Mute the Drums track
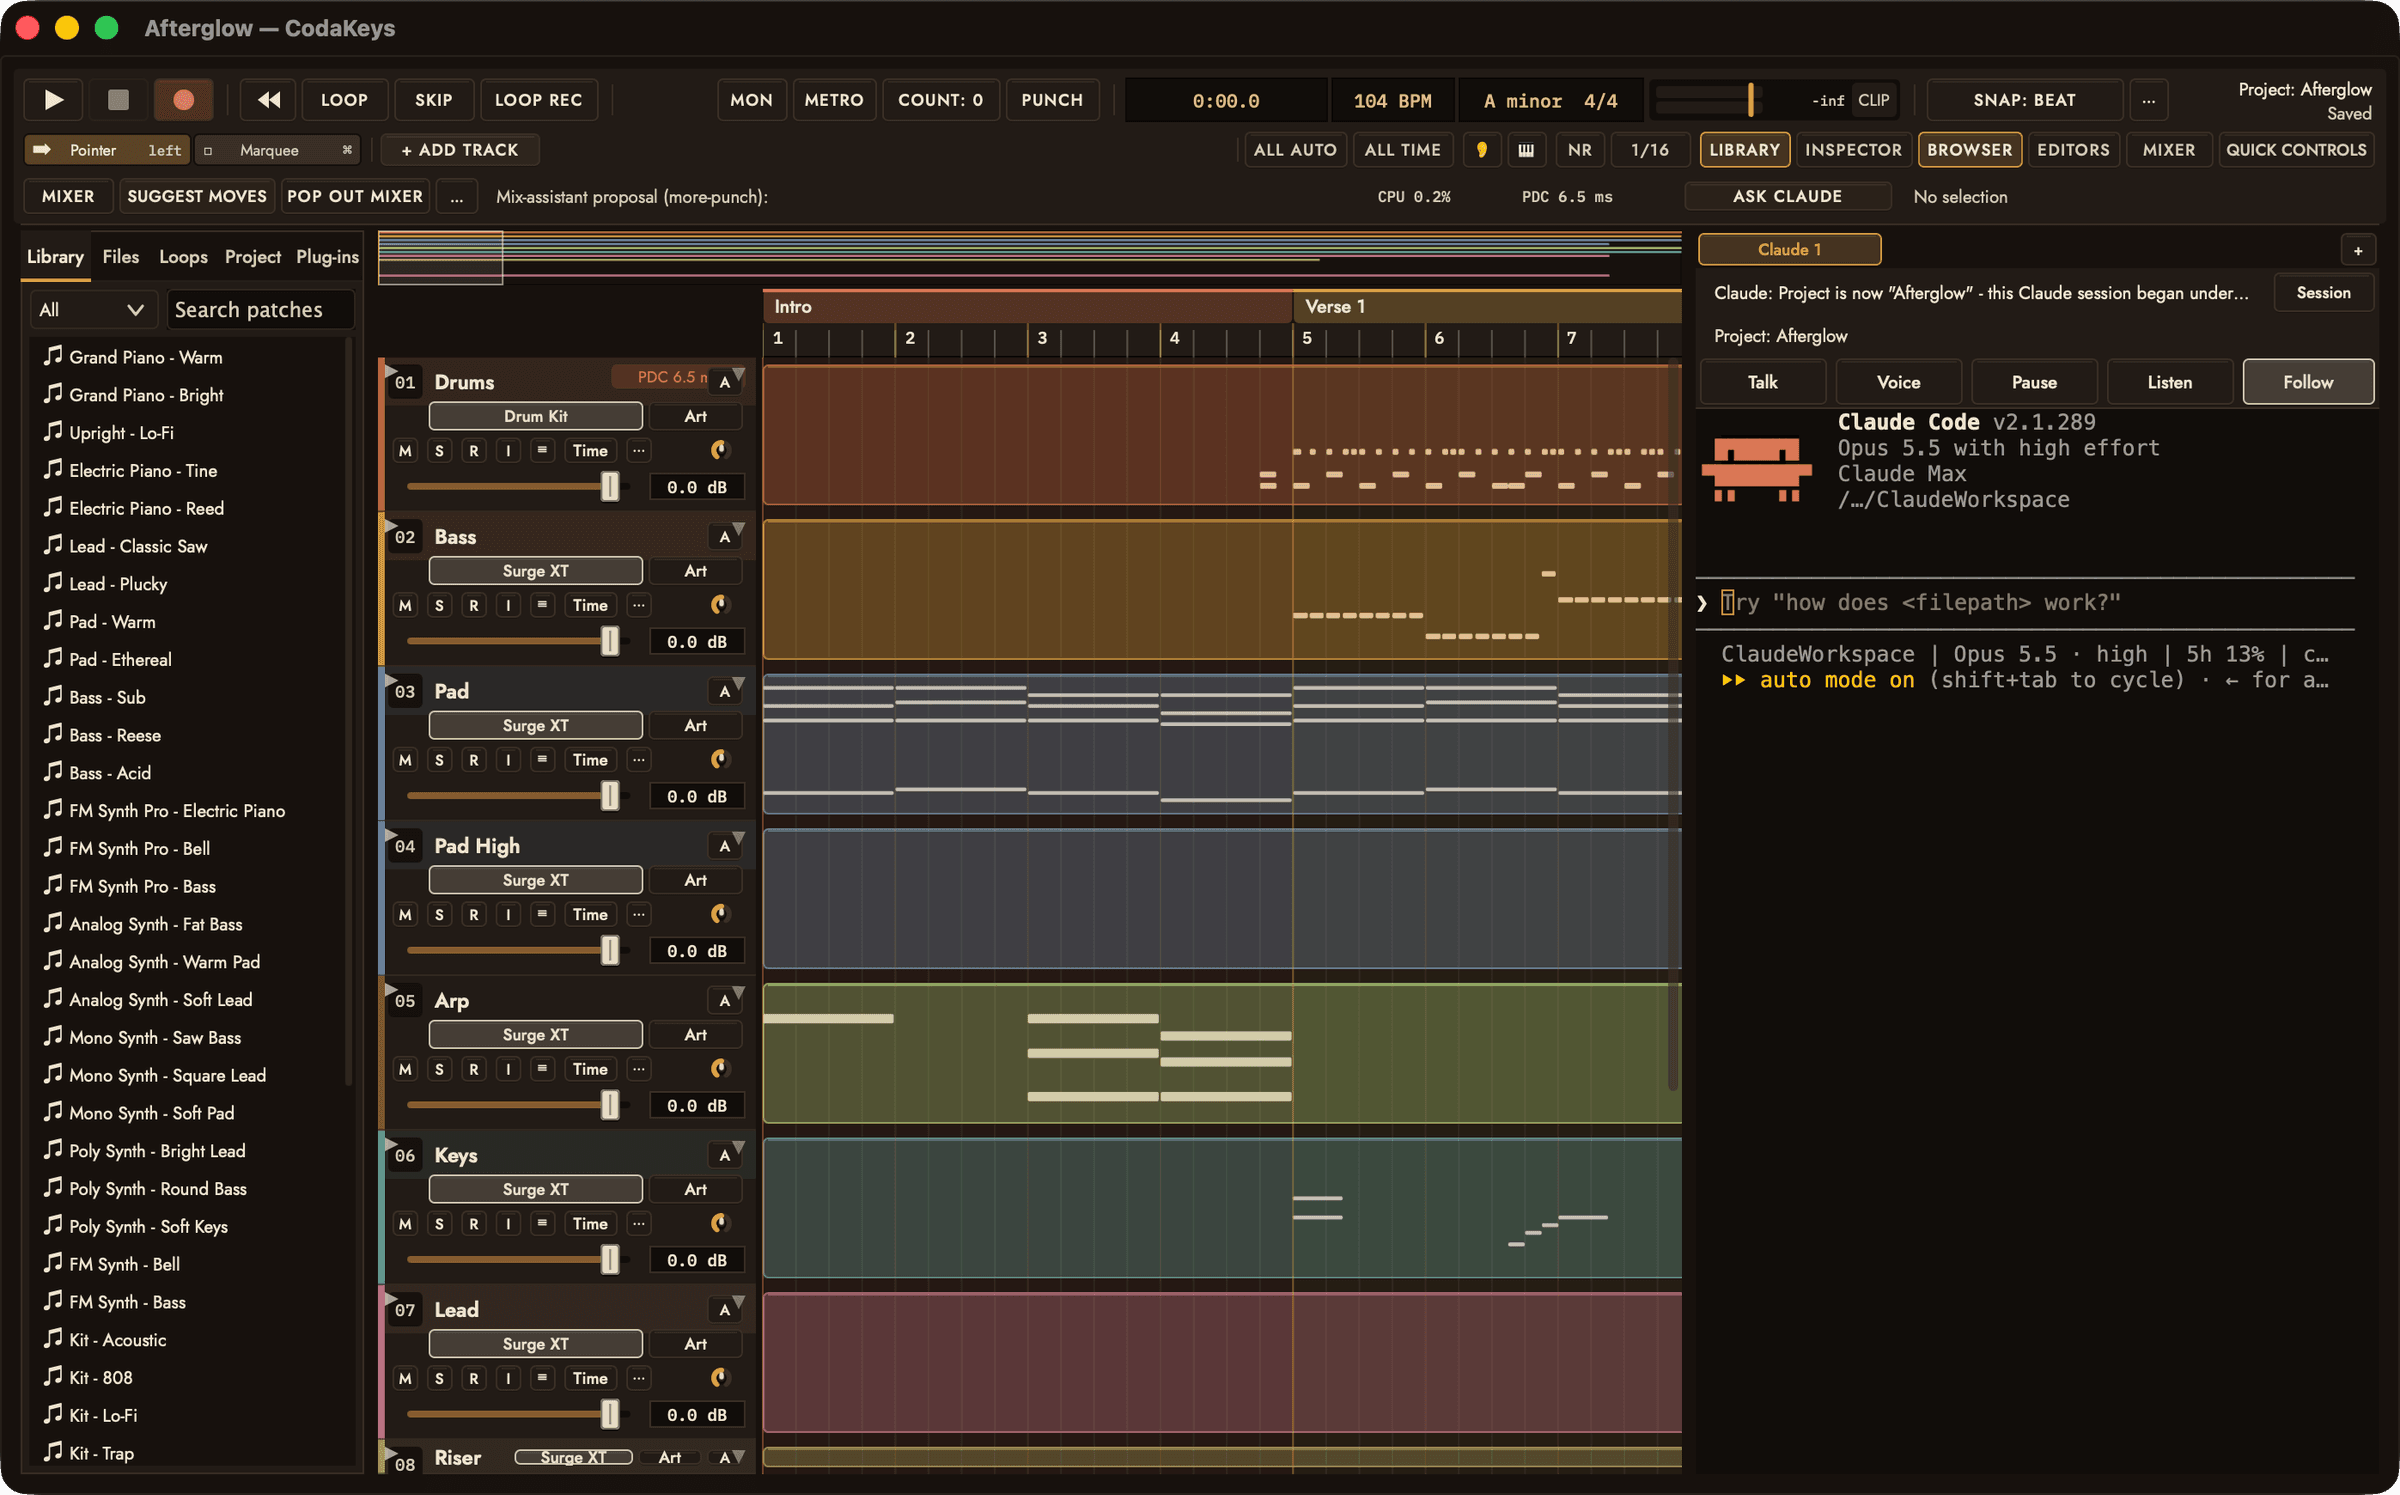Image resolution: width=2400 pixels, height=1495 pixels. click(x=405, y=451)
